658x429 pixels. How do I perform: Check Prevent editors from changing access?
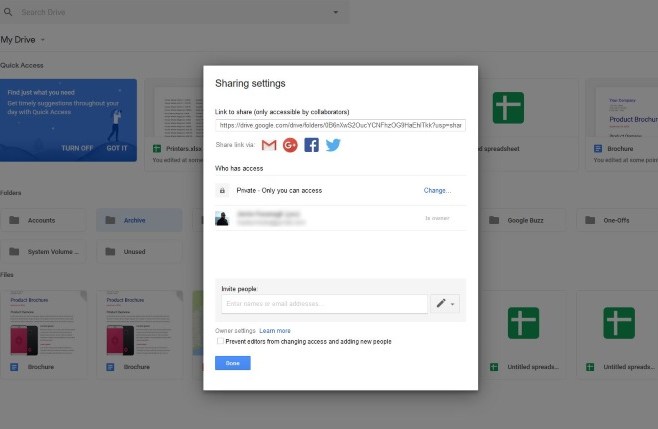(220, 341)
